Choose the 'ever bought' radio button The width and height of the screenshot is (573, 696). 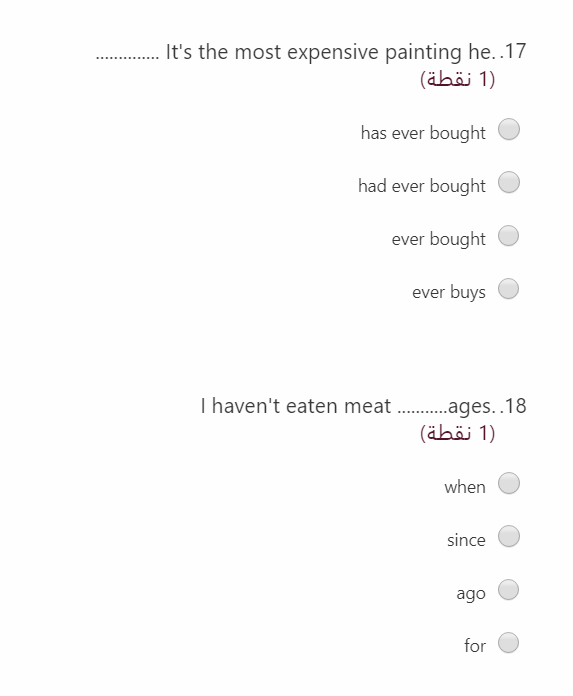(x=509, y=236)
